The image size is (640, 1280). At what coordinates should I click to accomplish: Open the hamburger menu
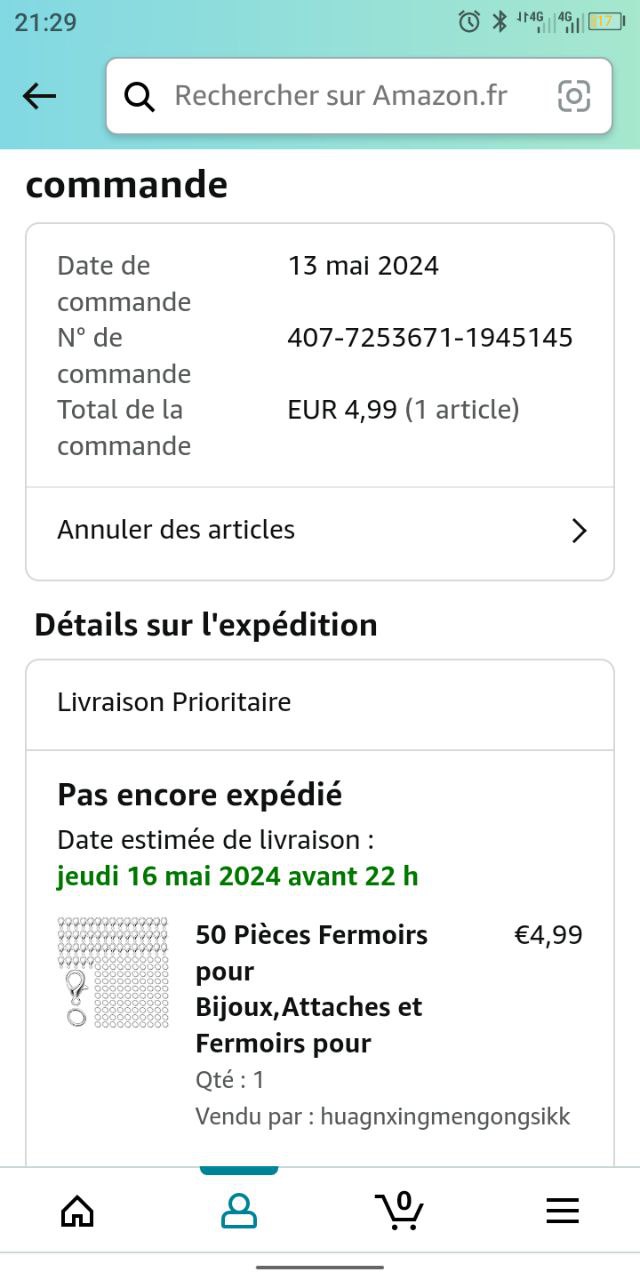562,1211
